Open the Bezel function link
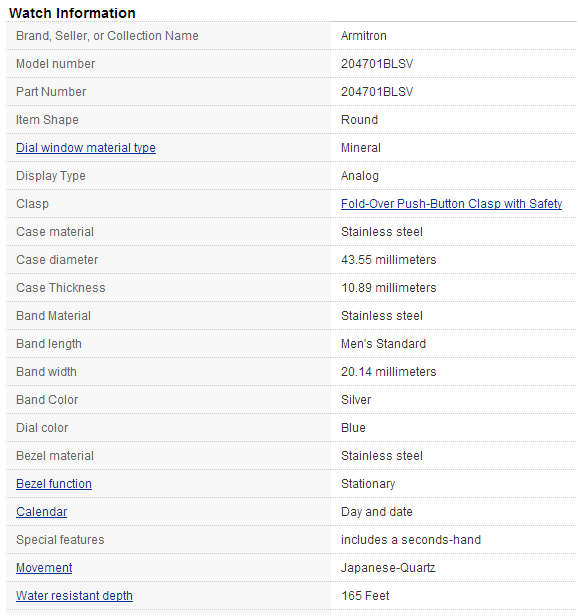The width and height of the screenshot is (578, 616). coord(54,484)
